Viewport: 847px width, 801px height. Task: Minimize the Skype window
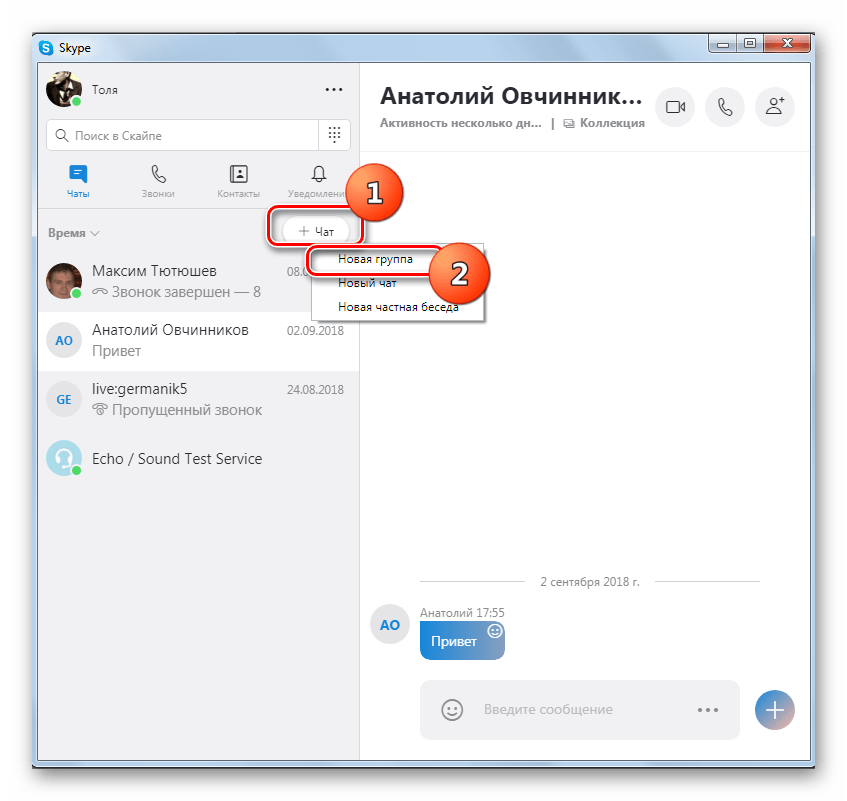[x=723, y=44]
